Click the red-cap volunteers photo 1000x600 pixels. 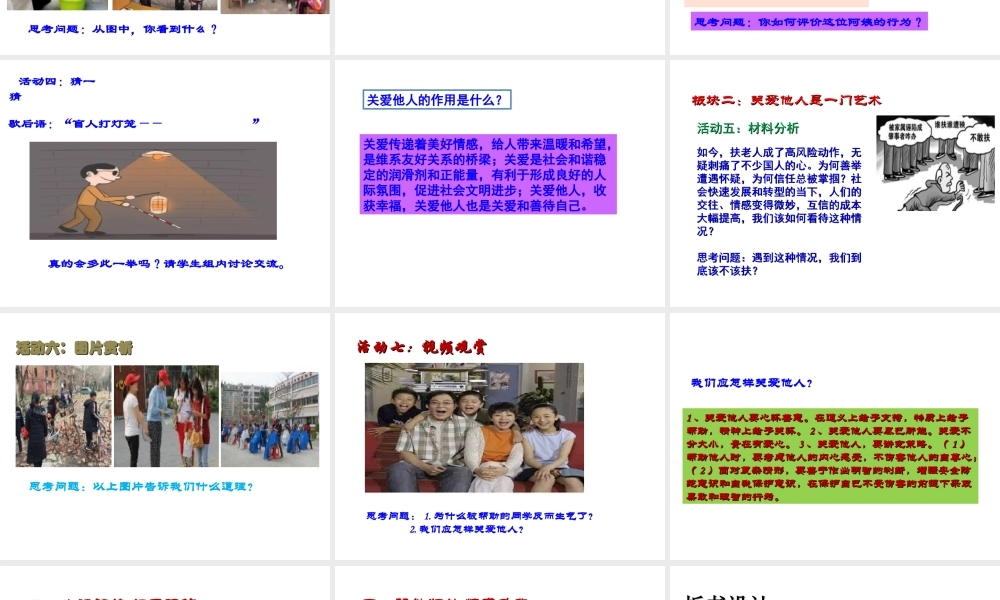166,416
